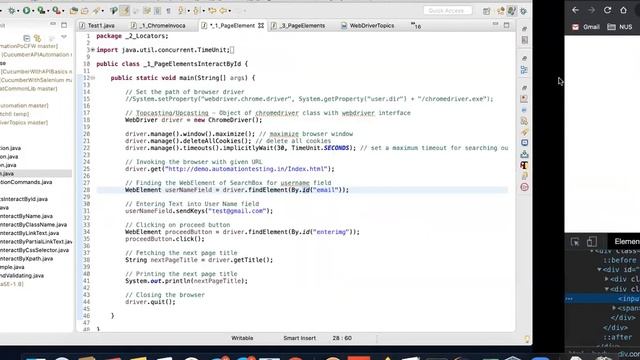Click line 25 driver.get URL string

coord(246,169)
